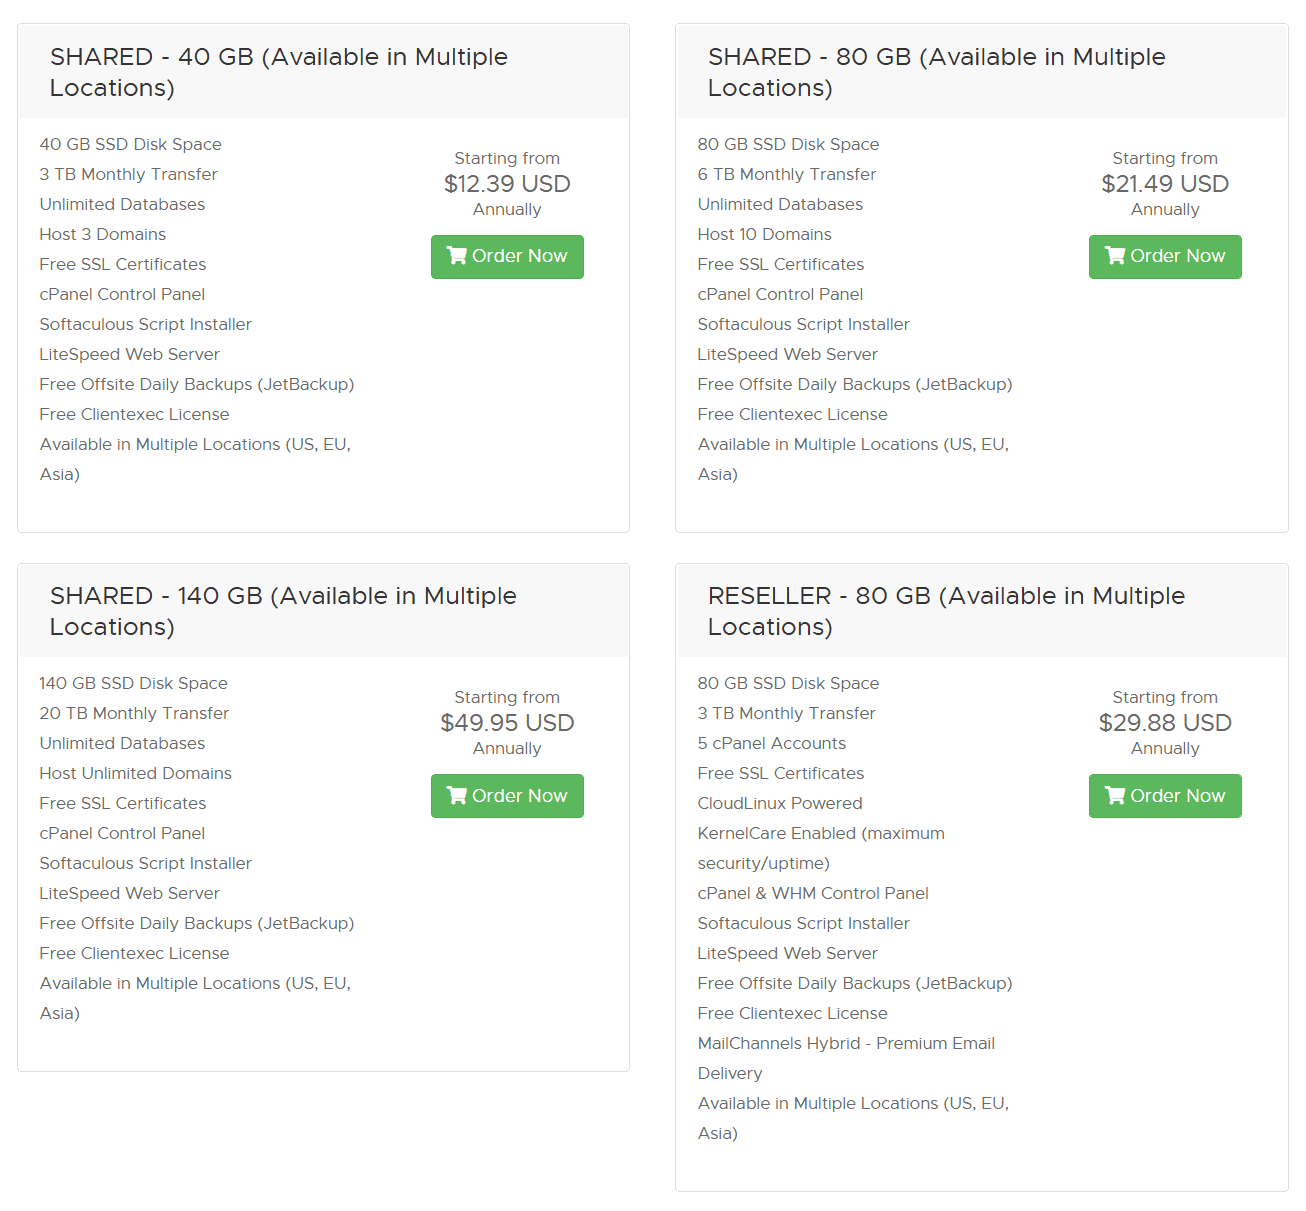The width and height of the screenshot is (1306, 1211).
Task: Order the $29.88 USD reseller plan
Action: pyautogui.click(x=1165, y=796)
